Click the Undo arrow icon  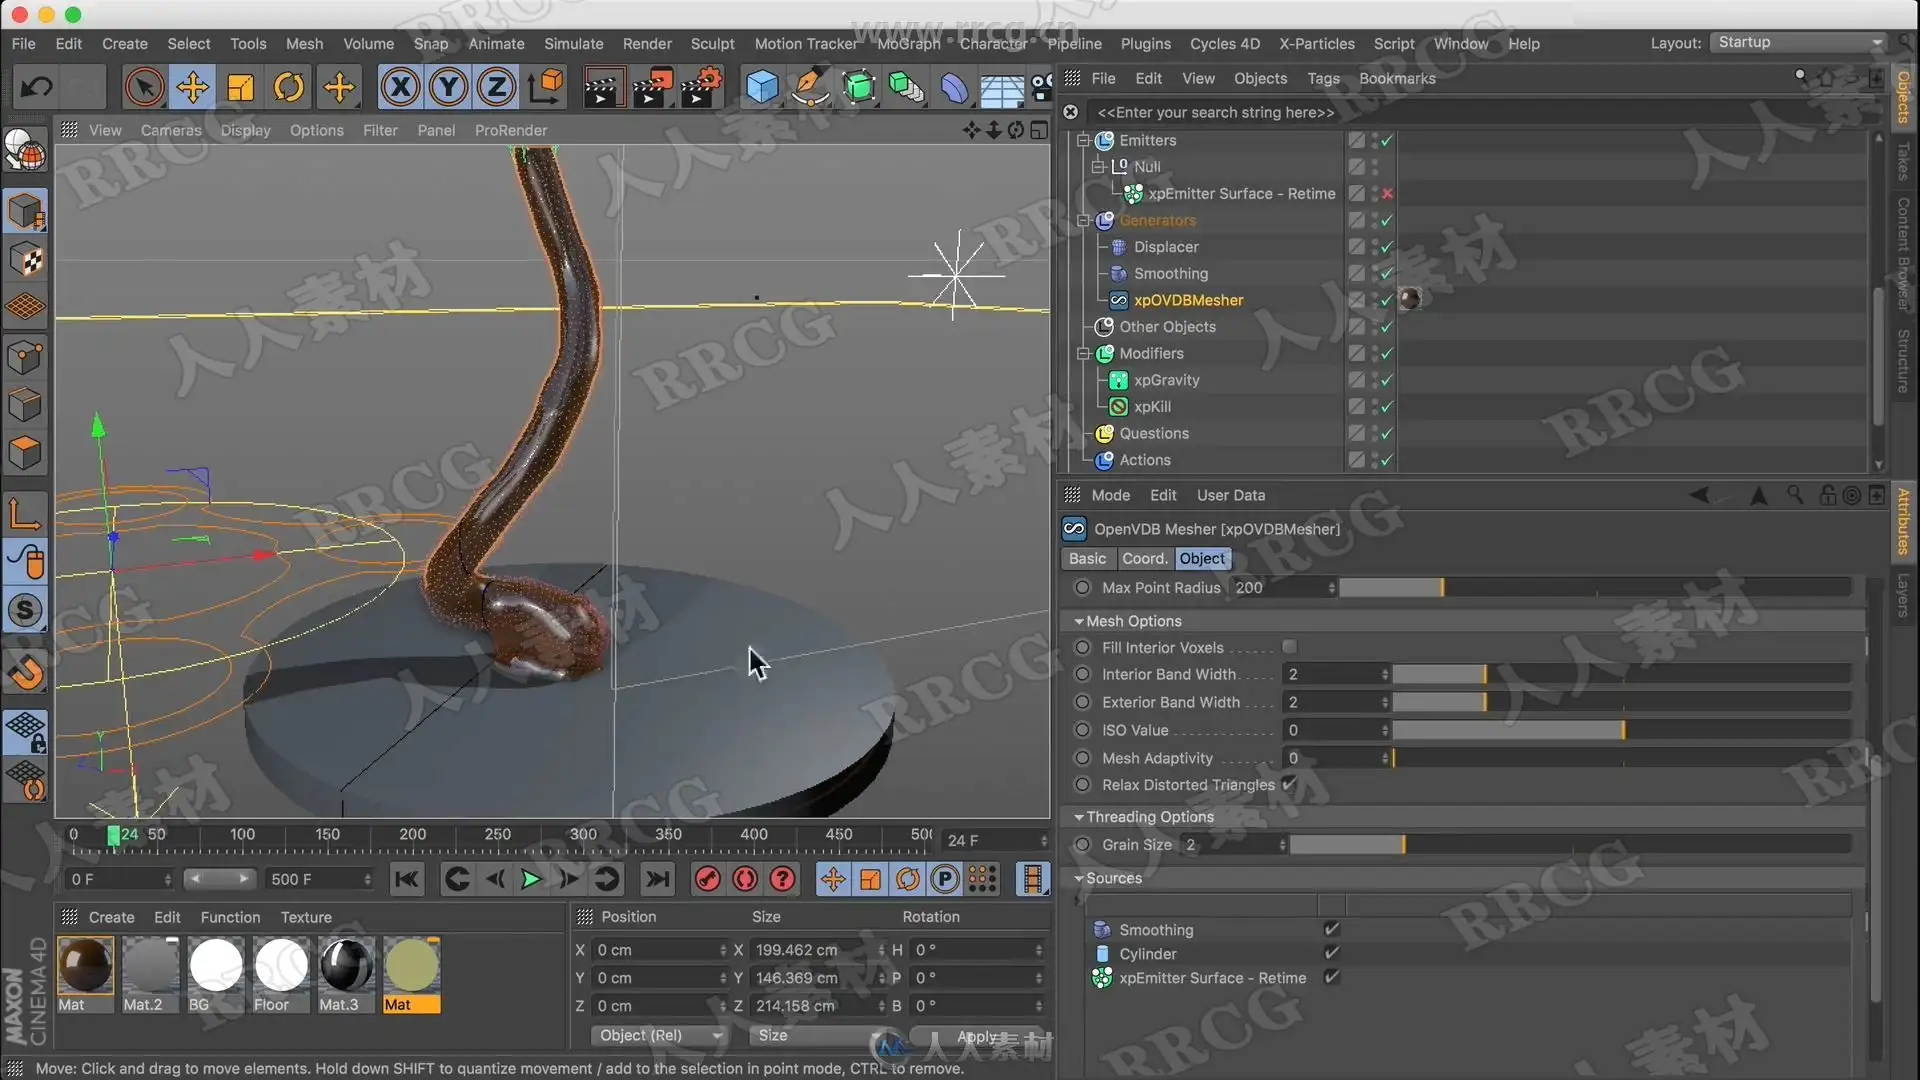[x=37, y=88]
